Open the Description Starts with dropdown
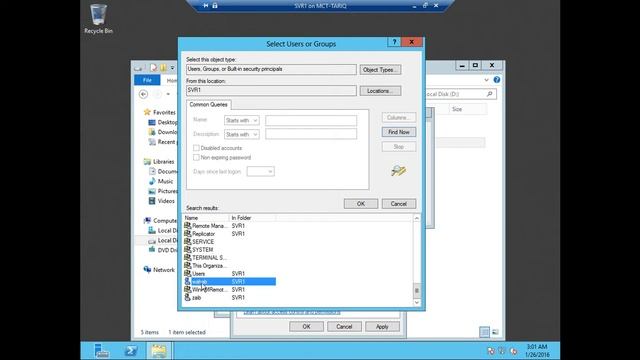Viewport: 640px width, 360px height. [242, 134]
